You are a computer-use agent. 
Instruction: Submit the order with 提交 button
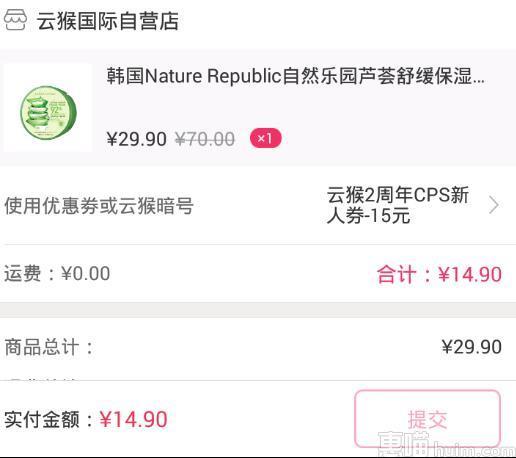(428, 418)
